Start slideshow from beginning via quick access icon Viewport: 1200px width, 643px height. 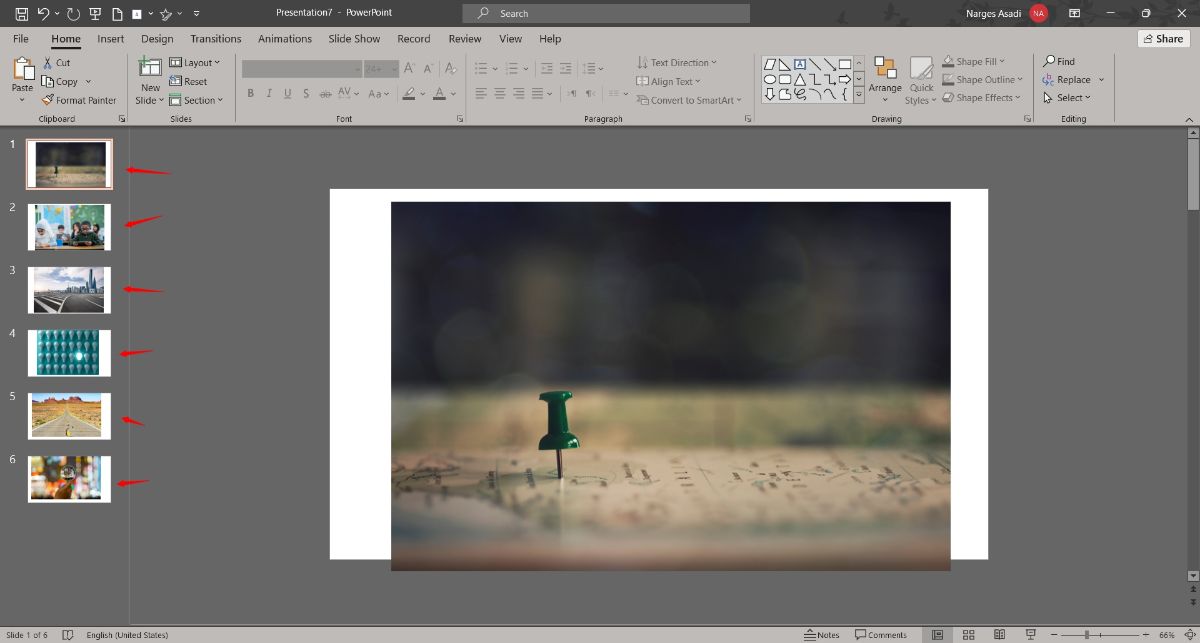click(96, 14)
